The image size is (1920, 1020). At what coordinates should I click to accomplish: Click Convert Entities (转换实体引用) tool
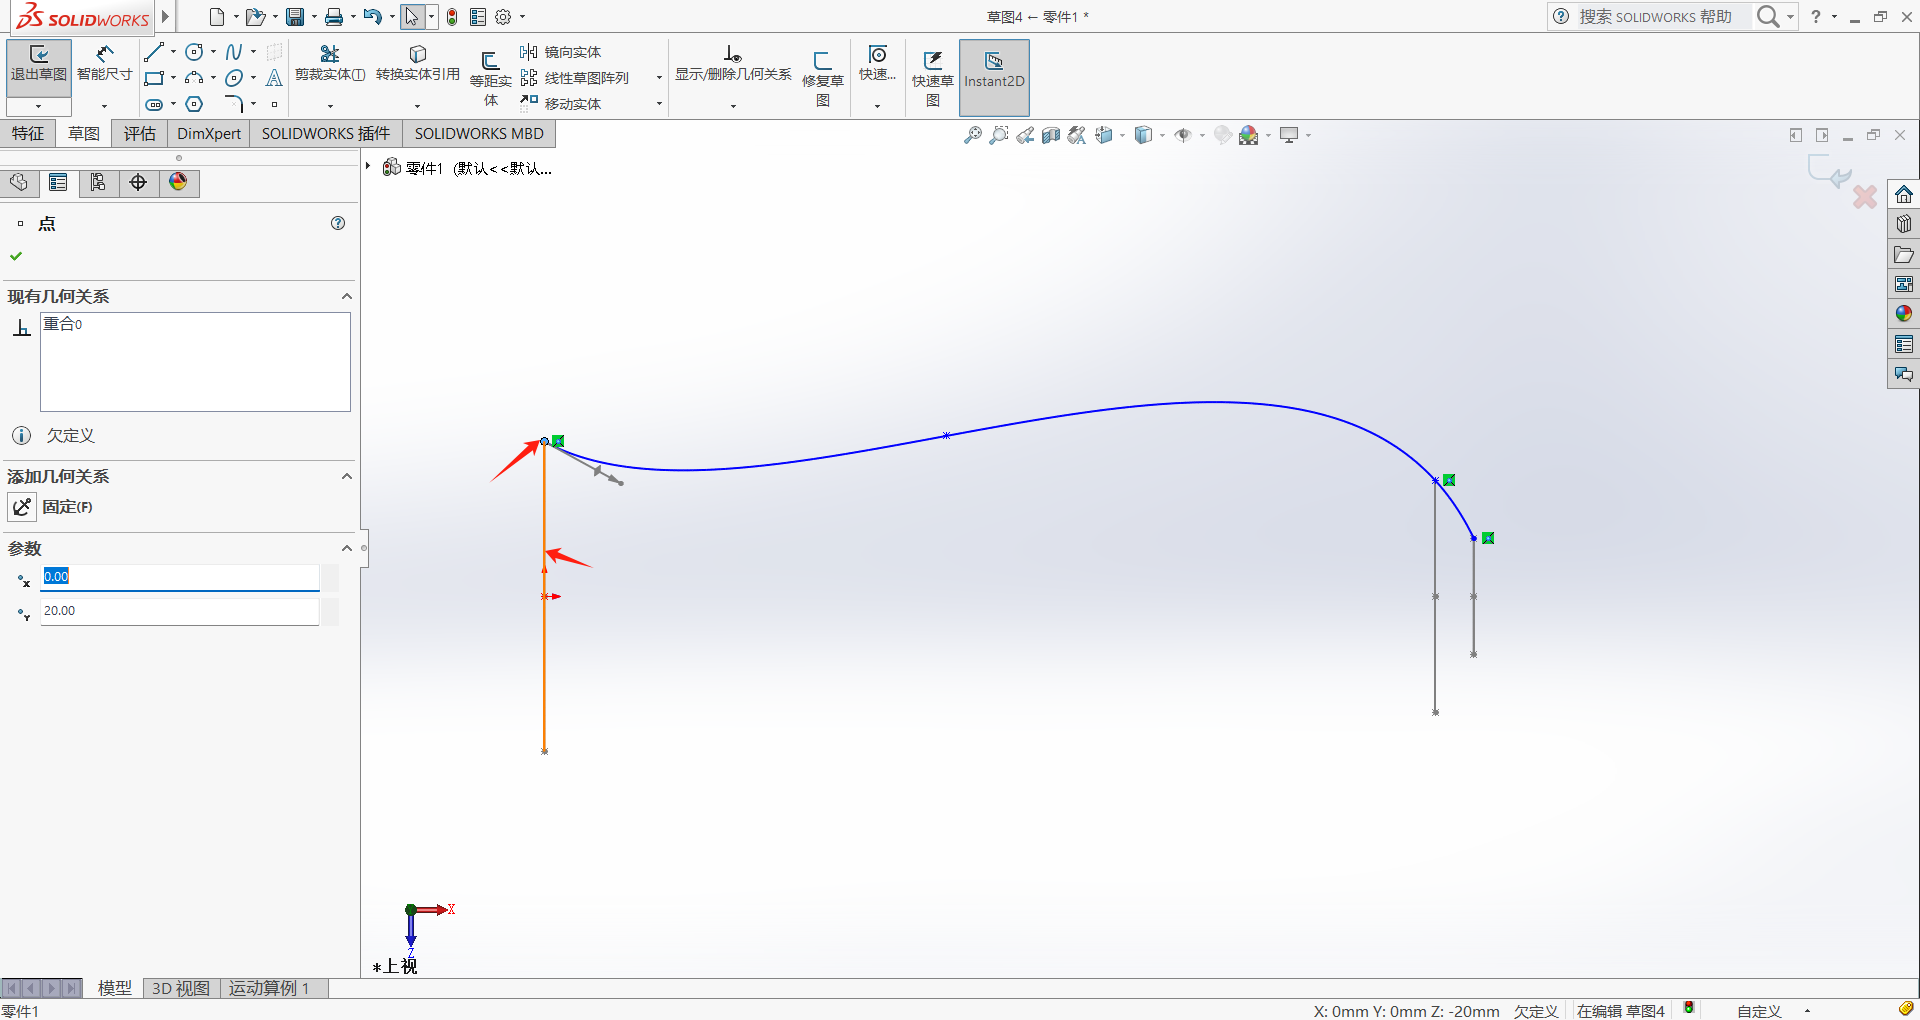click(x=418, y=65)
